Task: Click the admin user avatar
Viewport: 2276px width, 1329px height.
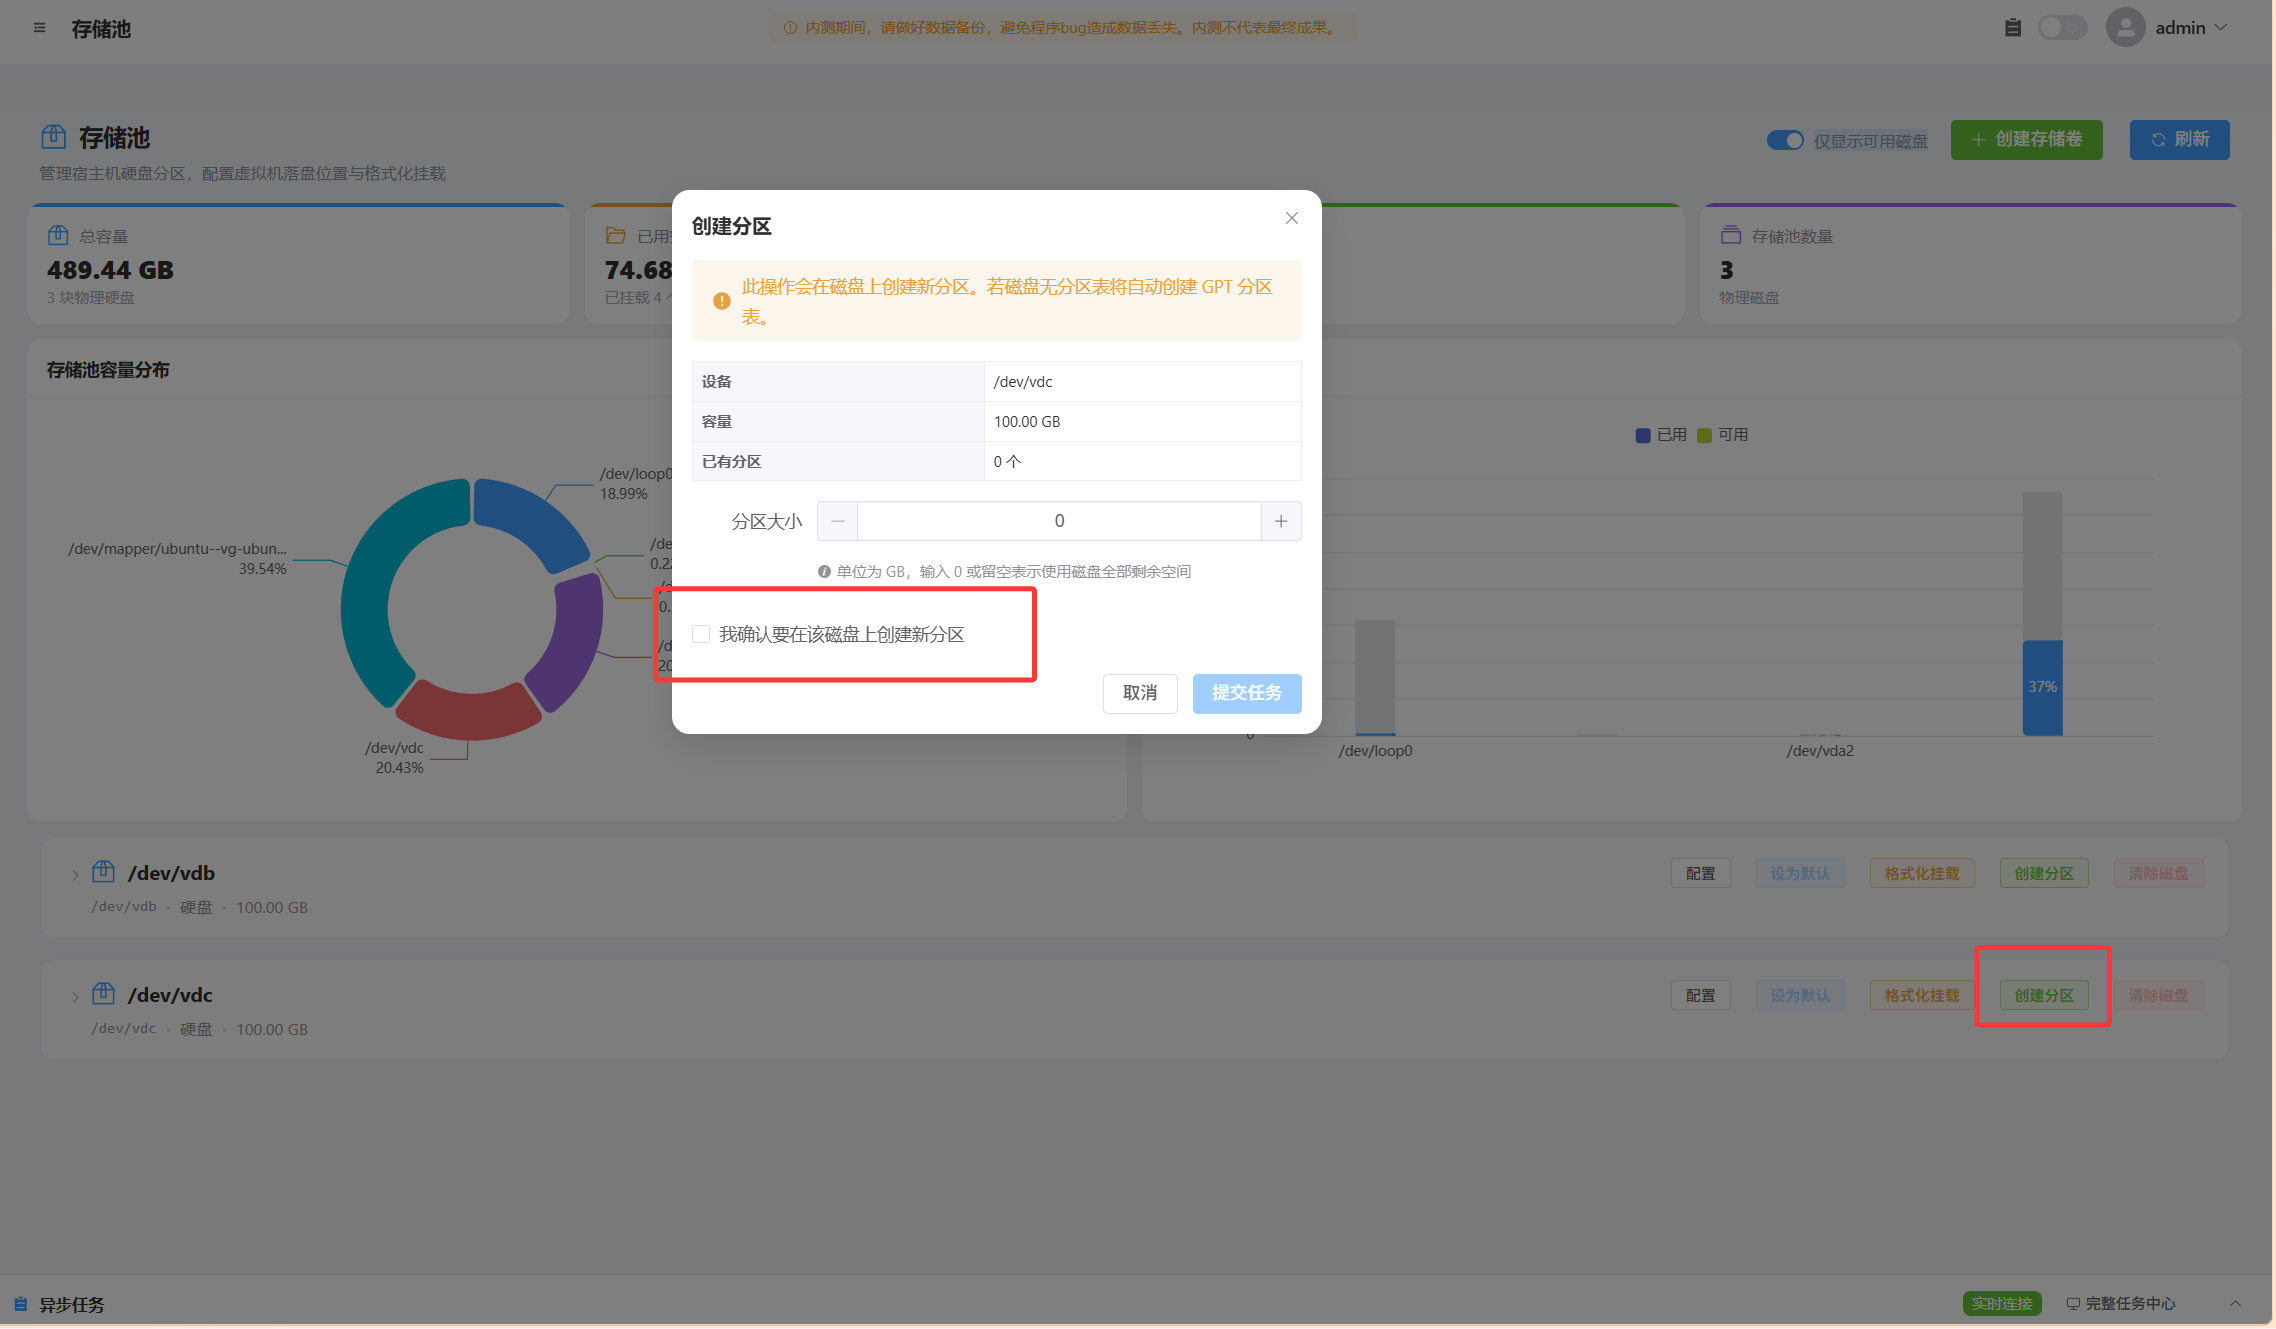Action: click(2126, 28)
